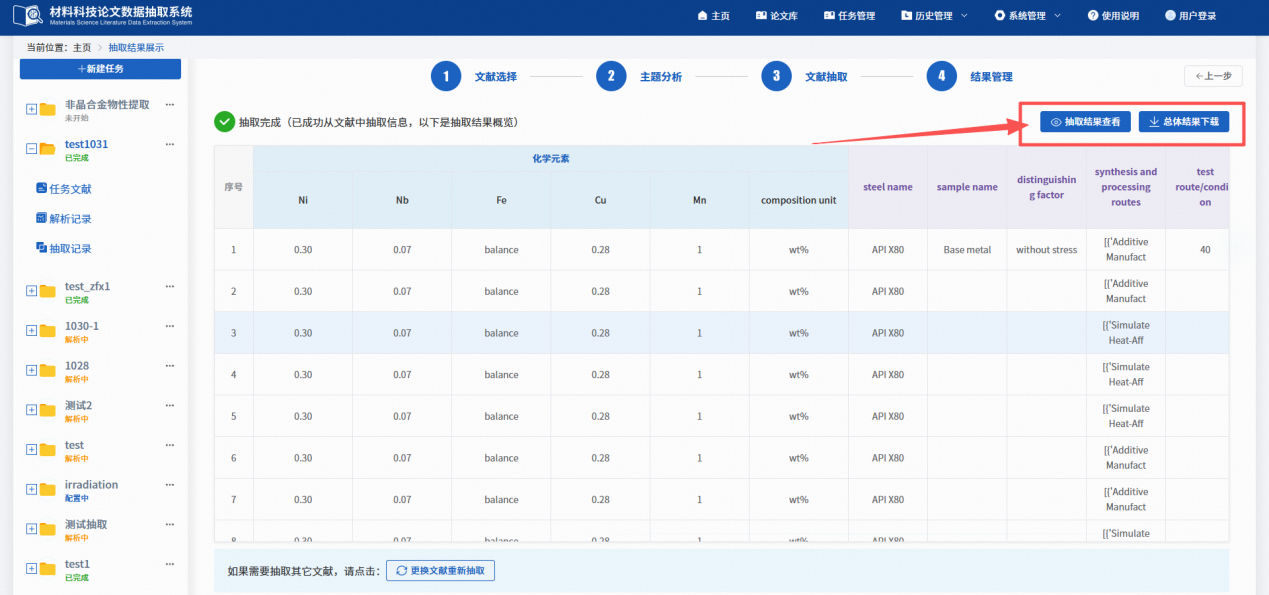
Task: Click 更换文献重新抽取 button
Action: pos(440,570)
